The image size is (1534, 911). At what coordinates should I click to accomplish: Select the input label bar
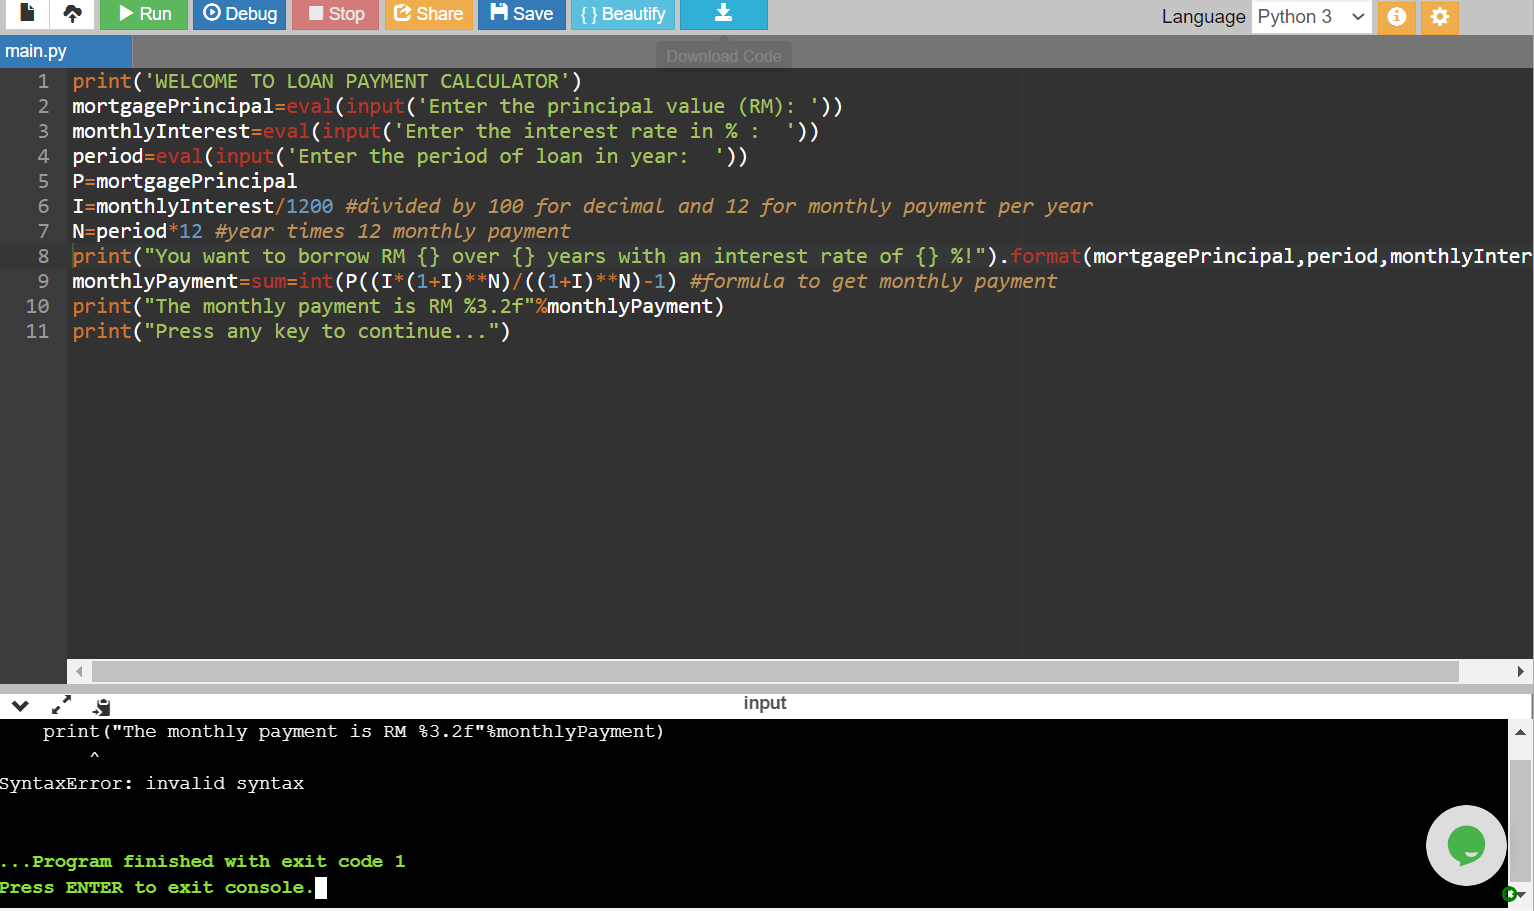pyautogui.click(x=765, y=703)
